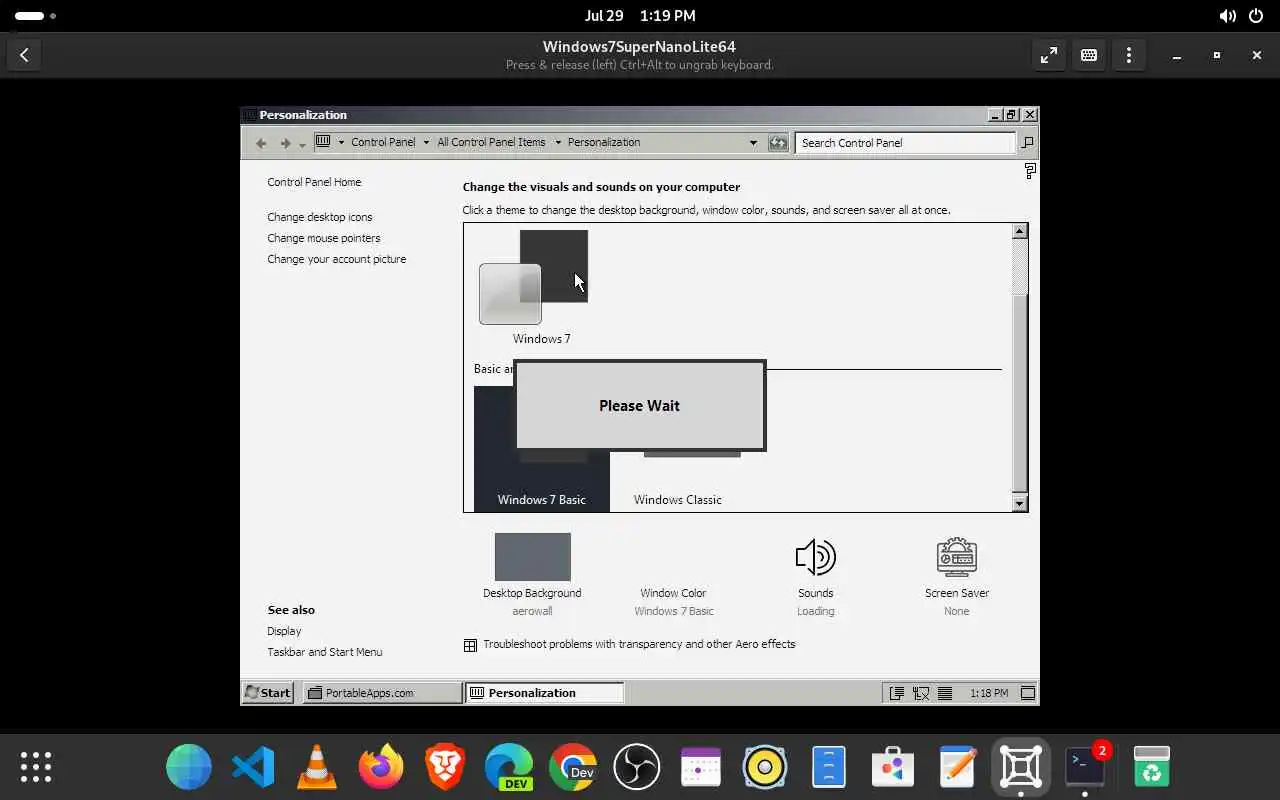Open the GNOME volume indicator
Viewport: 1280px width, 800px height.
(1227, 16)
